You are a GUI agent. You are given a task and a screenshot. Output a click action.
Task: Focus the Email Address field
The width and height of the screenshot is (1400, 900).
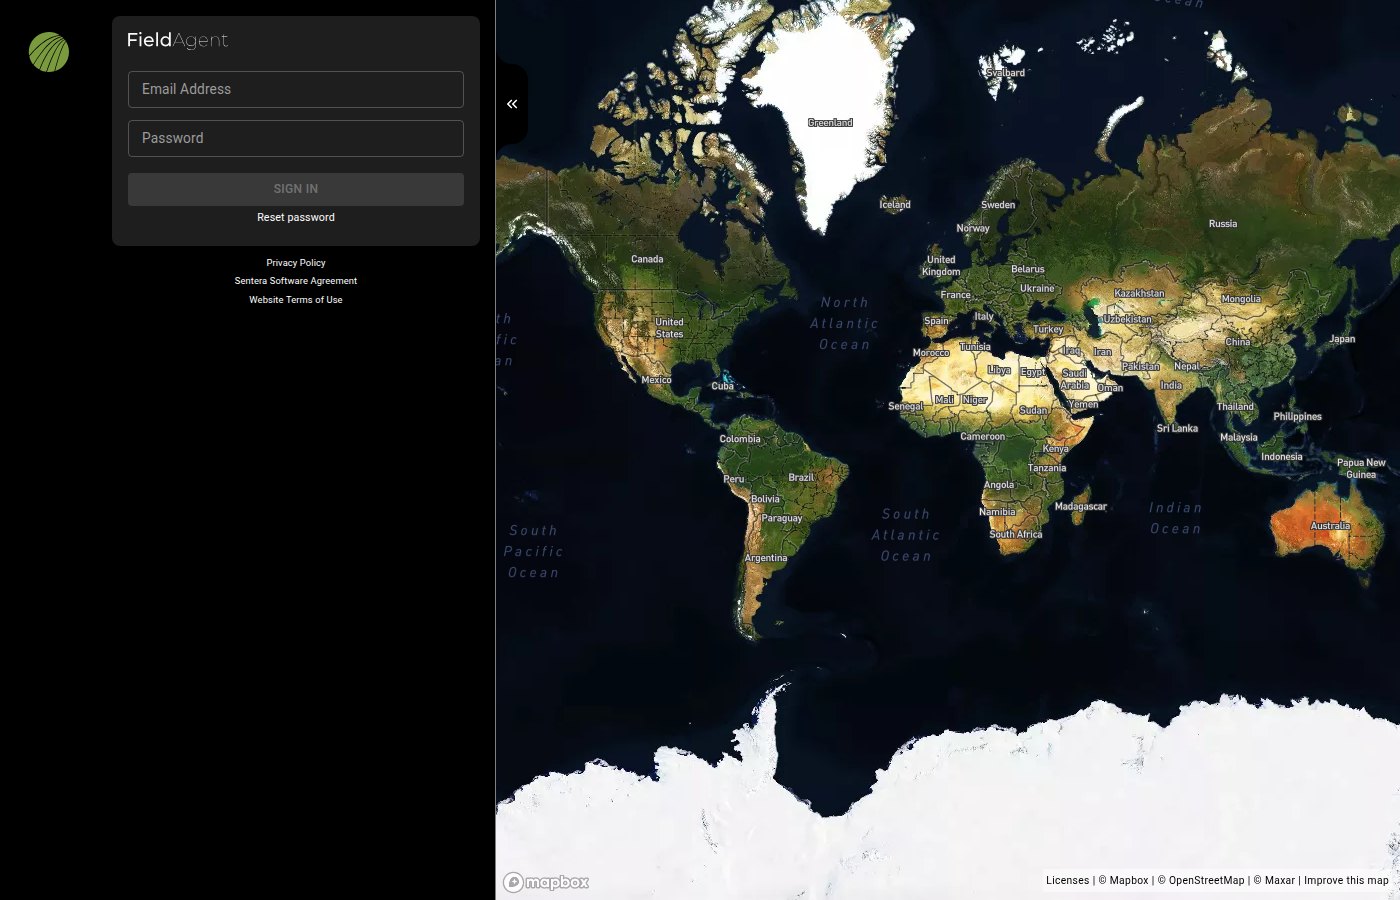[296, 89]
